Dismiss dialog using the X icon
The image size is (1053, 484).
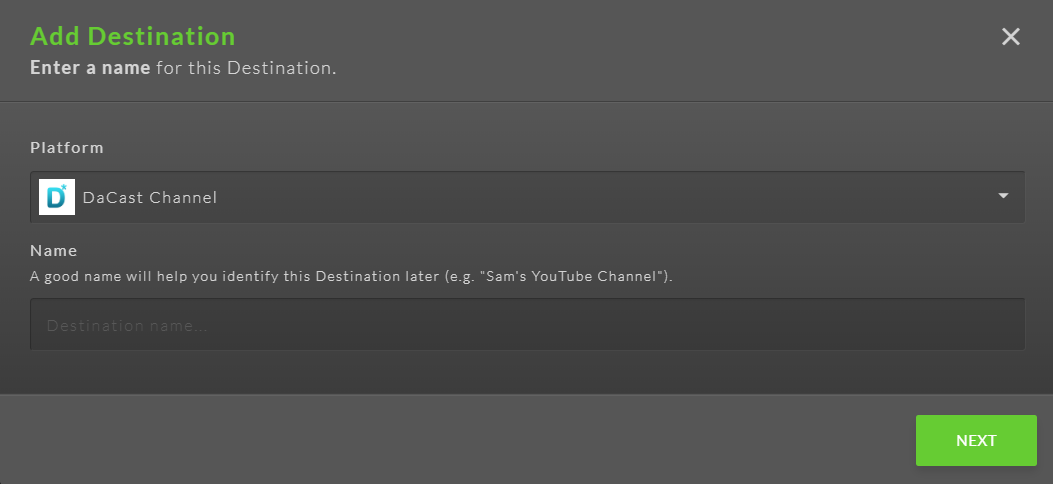[1011, 36]
